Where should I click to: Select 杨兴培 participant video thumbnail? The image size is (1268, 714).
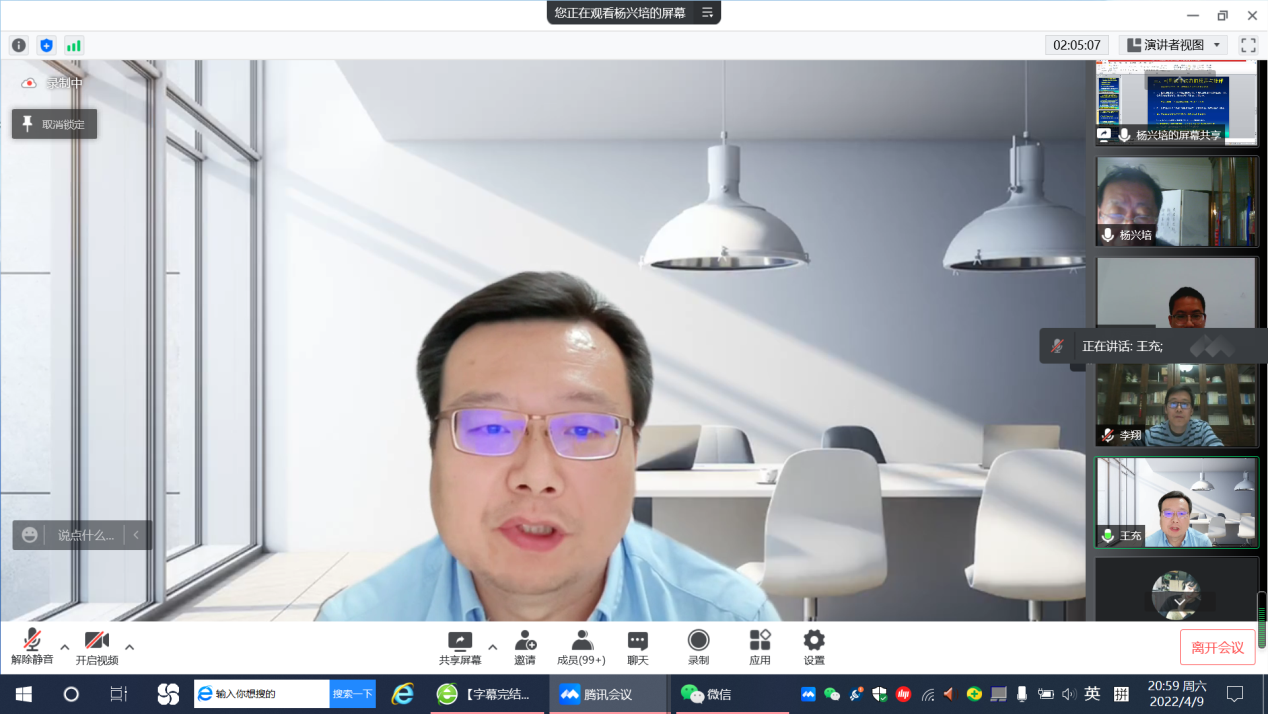tap(1176, 200)
